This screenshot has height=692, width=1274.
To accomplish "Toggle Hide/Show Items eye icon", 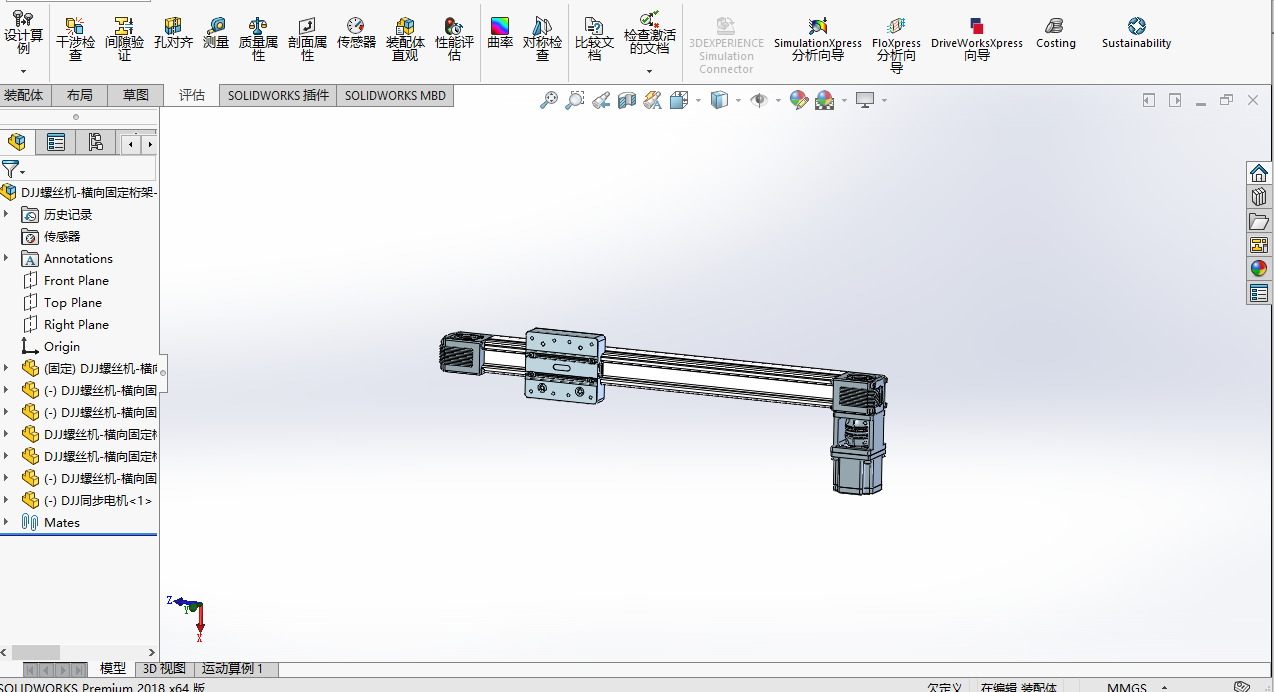I will (758, 100).
